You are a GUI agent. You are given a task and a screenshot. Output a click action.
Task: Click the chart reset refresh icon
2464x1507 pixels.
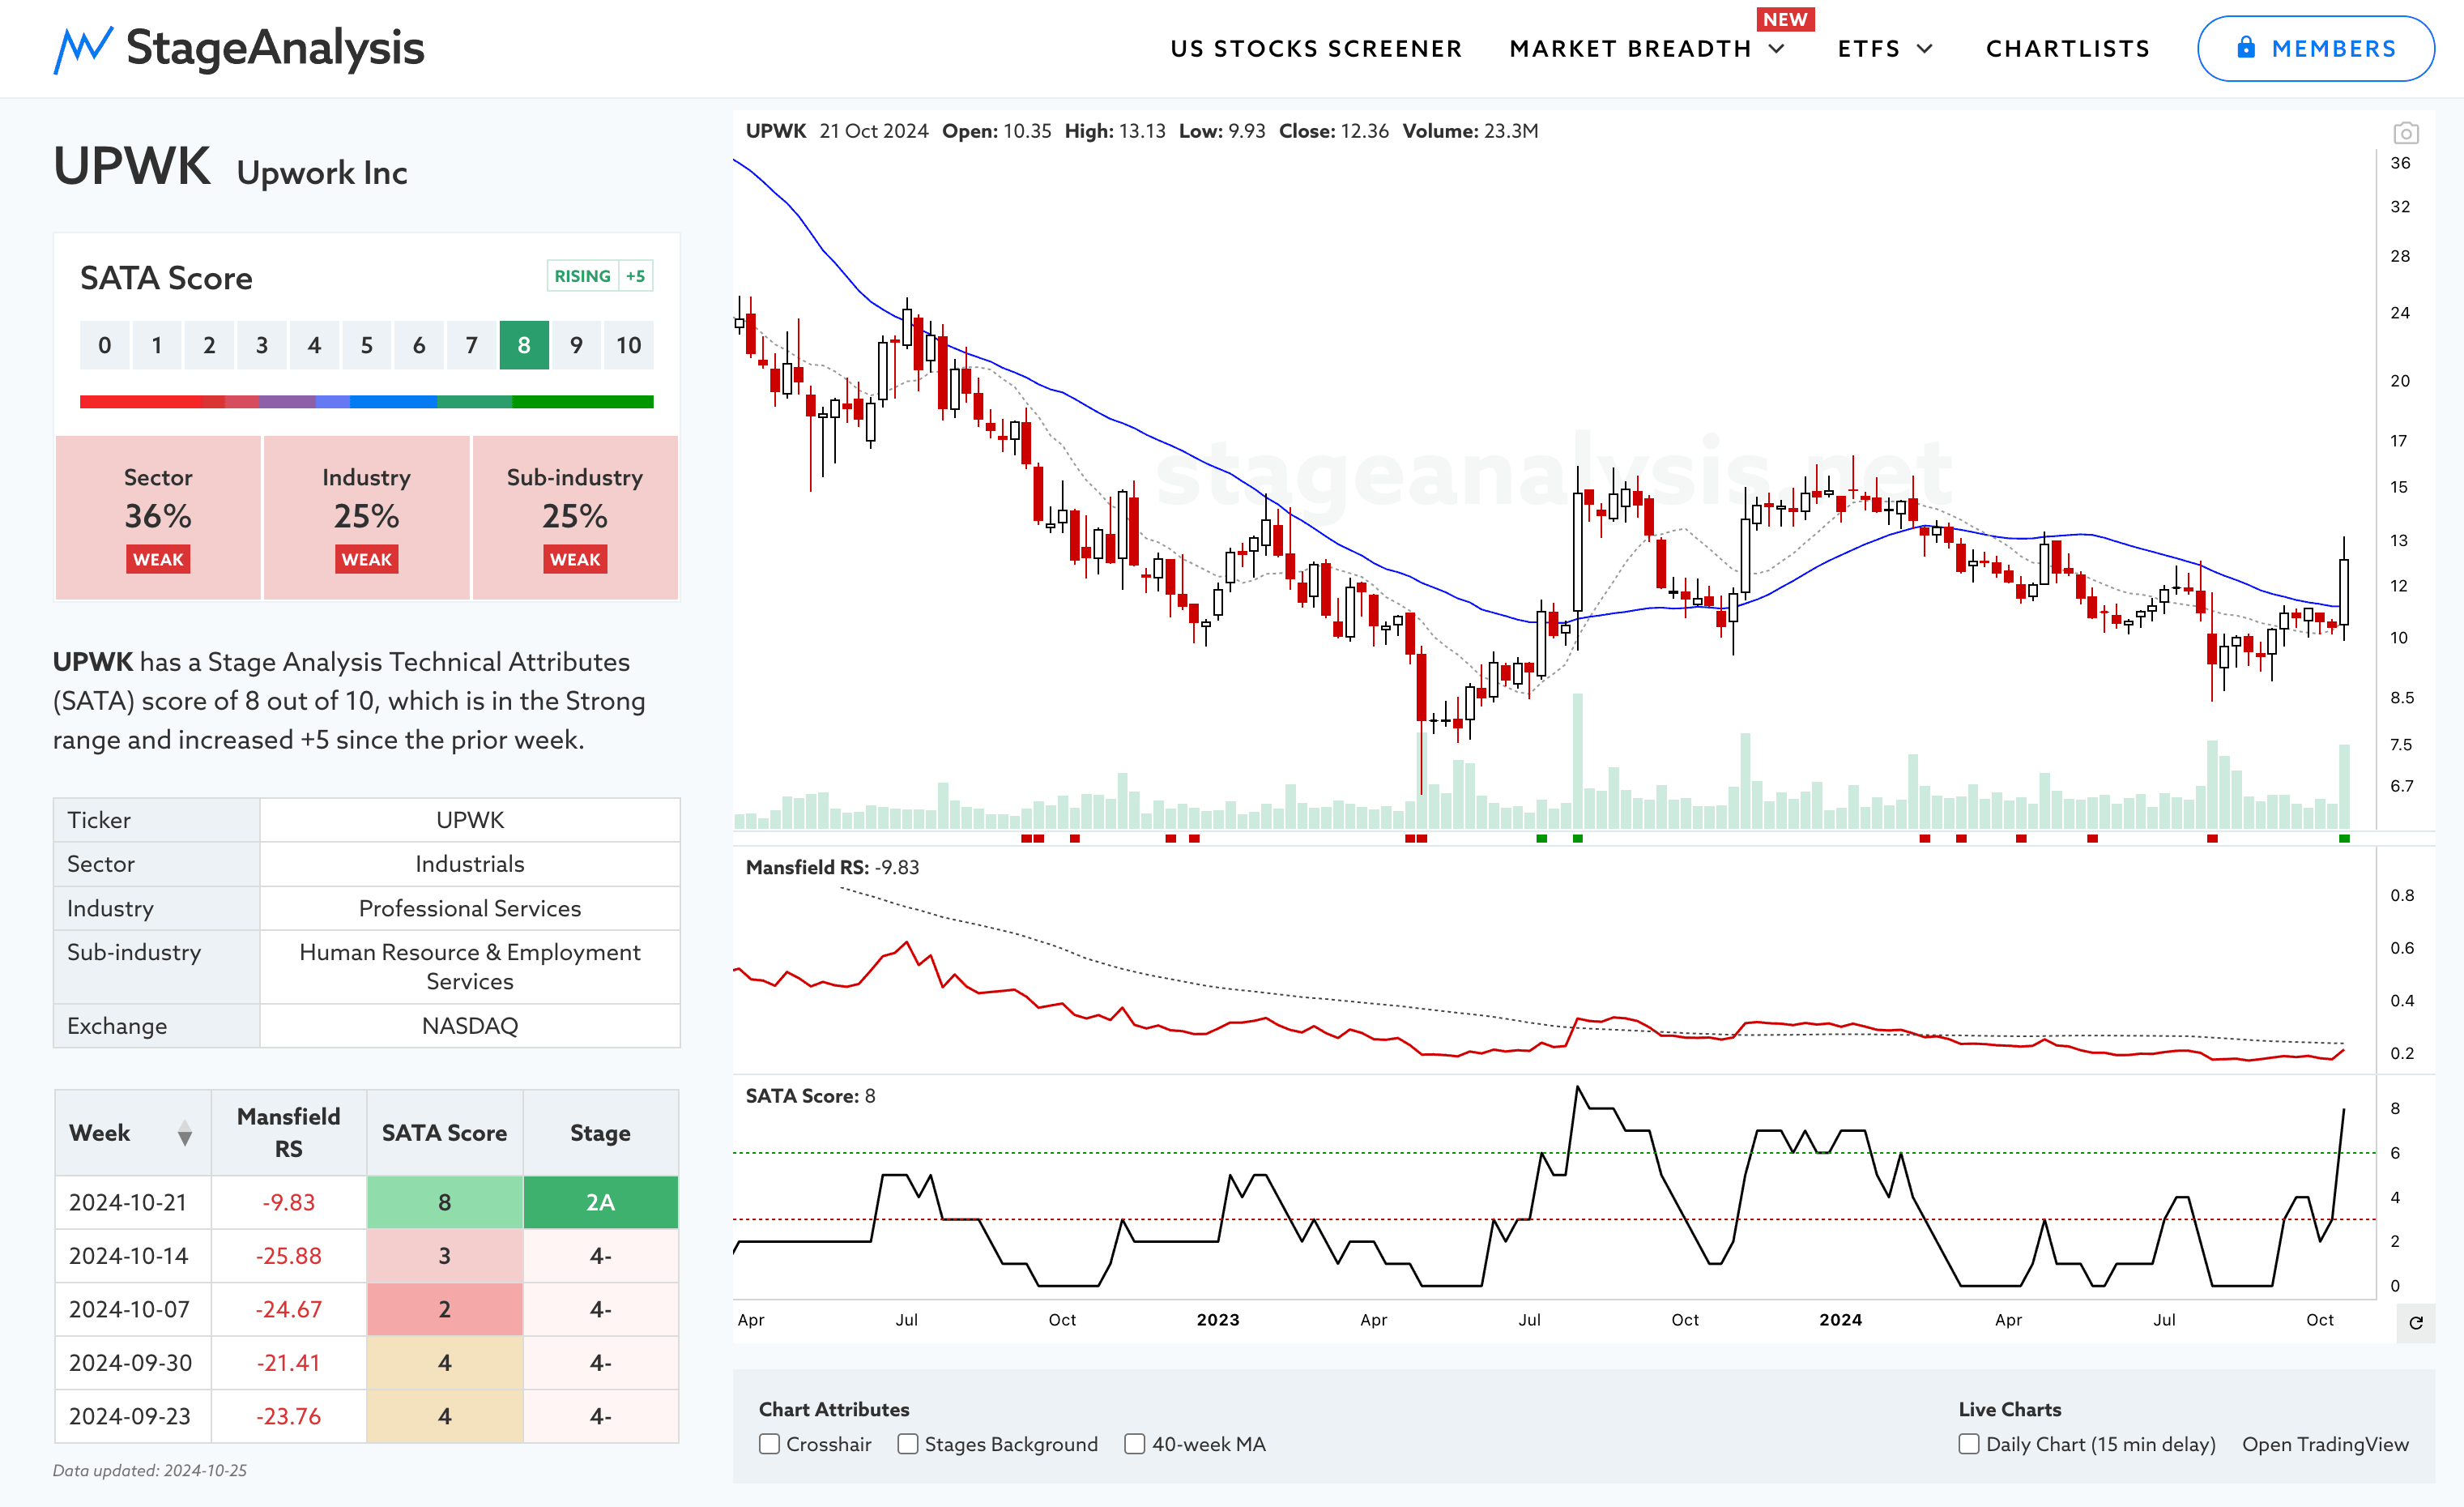2416,1323
